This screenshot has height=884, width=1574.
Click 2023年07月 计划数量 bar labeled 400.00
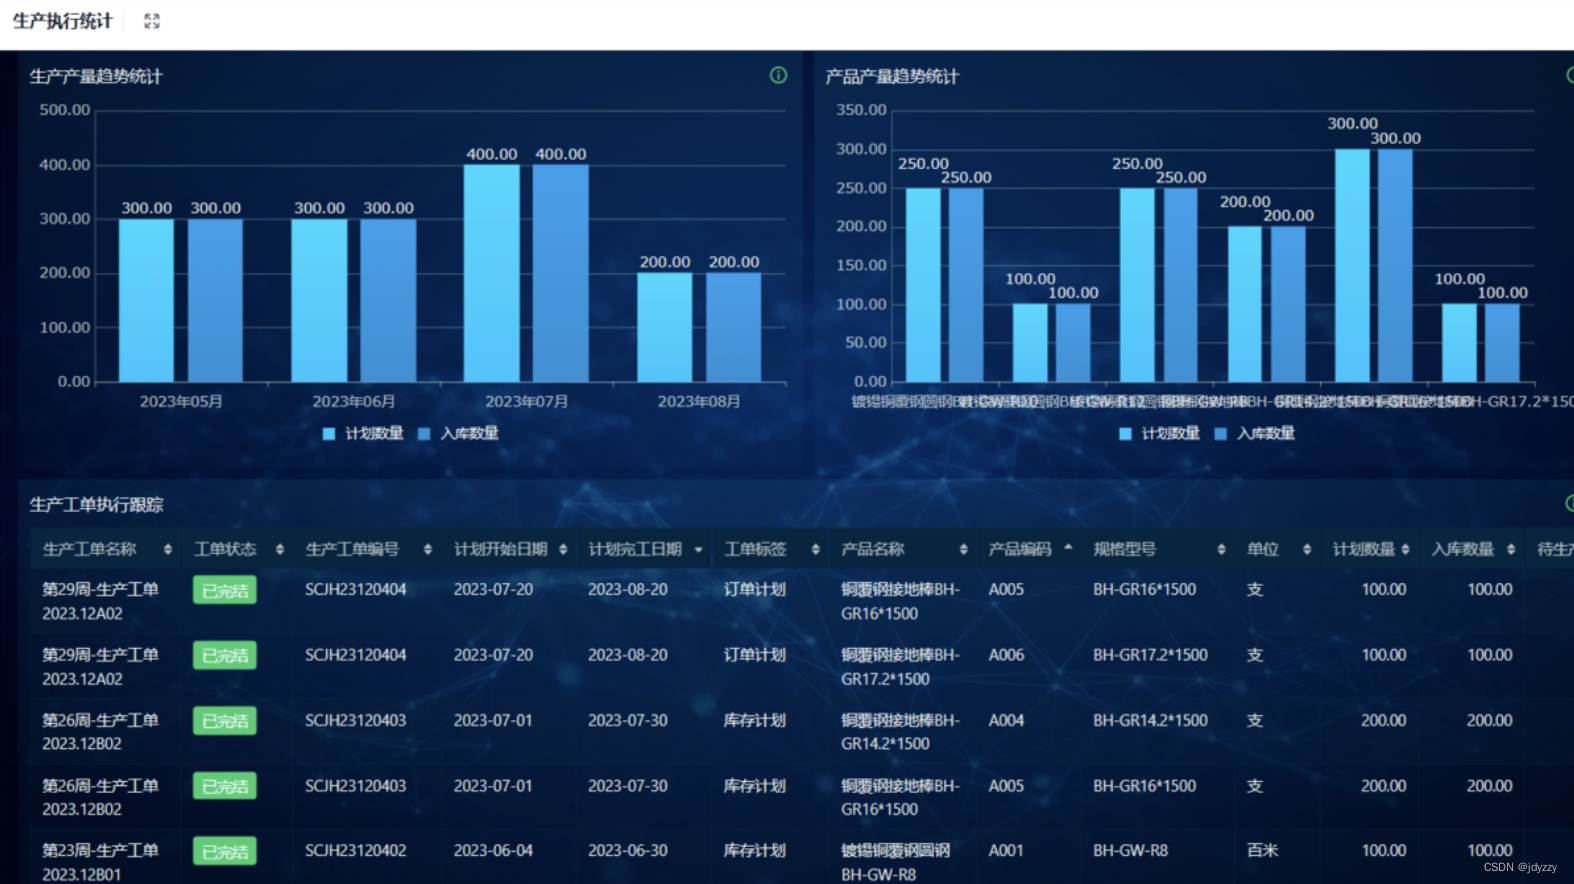coord(492,273)
